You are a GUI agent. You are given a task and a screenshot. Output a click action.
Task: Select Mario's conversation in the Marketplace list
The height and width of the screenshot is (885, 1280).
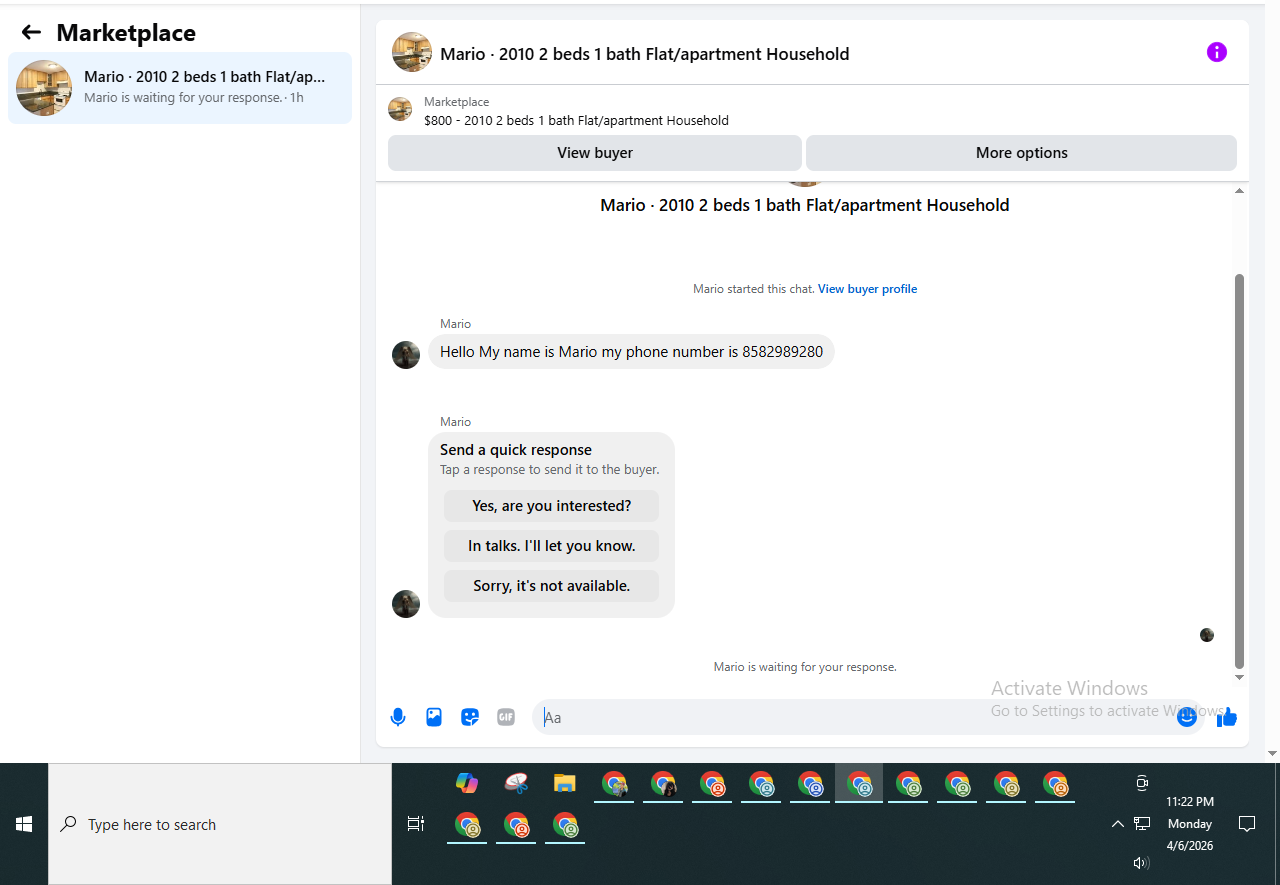tap(180, 88)
